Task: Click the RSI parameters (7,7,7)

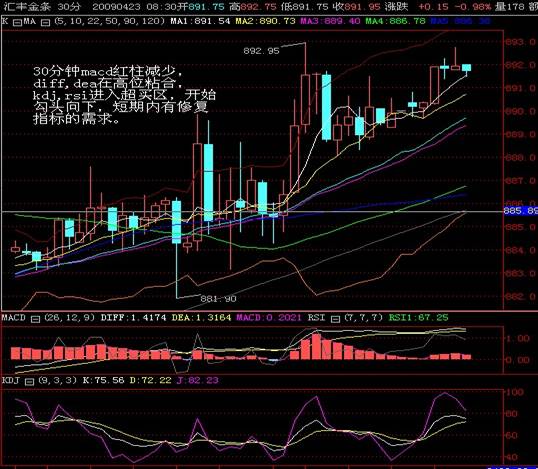Action: [363, 318]
